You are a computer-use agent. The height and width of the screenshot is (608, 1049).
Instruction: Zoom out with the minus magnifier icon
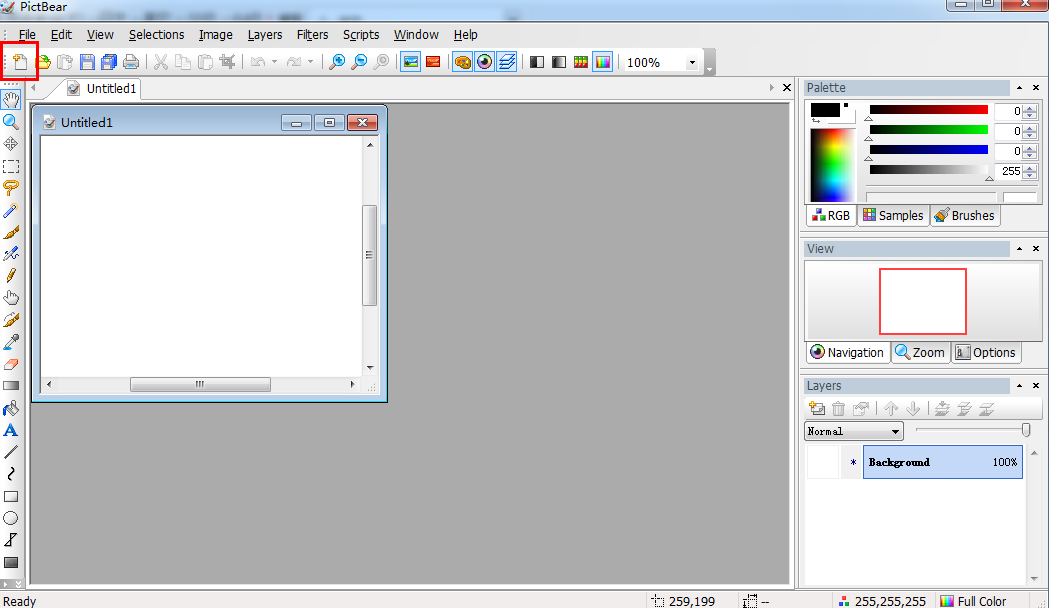(359, 62)
